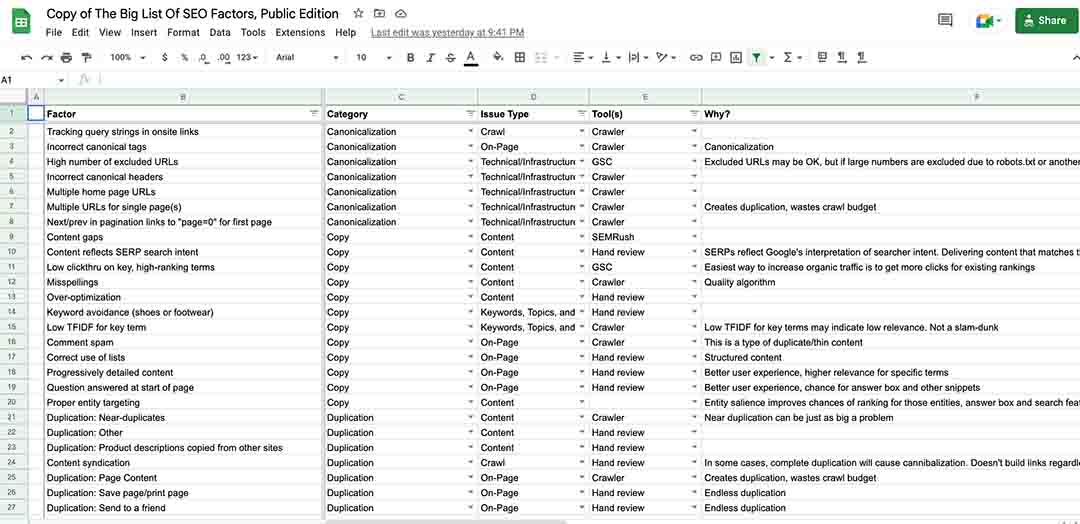Set left-to-right text direction
The image size is (1080, 524).
(x=841, y=58)
